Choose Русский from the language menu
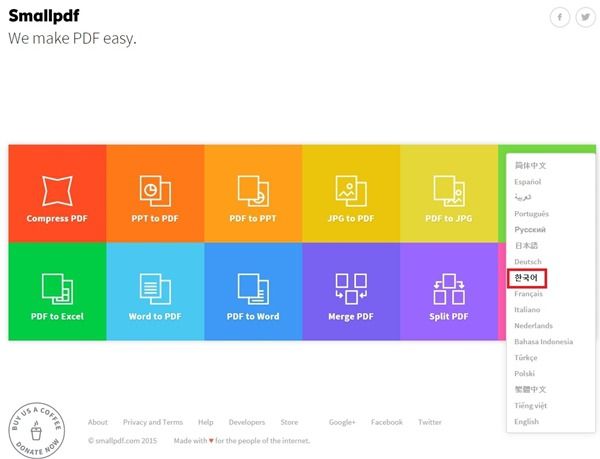 530,230
